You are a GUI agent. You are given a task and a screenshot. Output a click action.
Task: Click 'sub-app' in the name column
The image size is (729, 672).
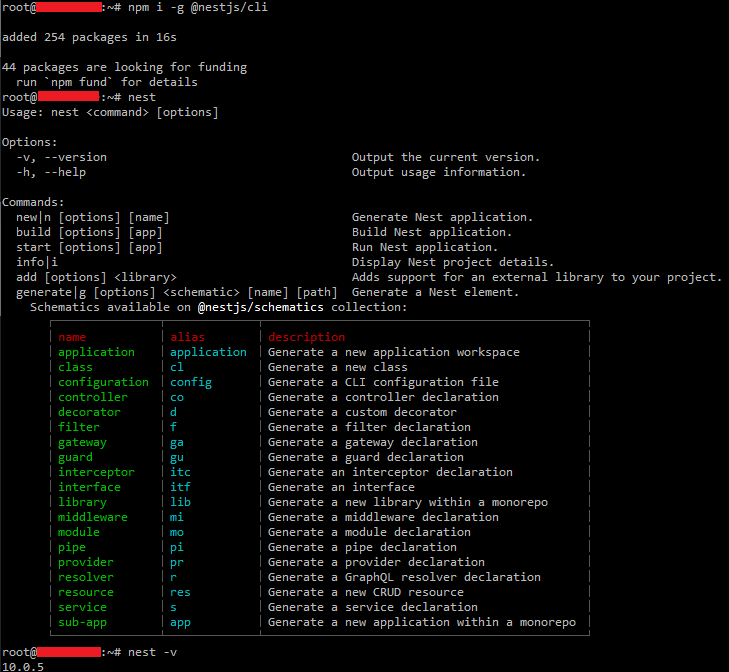pos(82,622)
